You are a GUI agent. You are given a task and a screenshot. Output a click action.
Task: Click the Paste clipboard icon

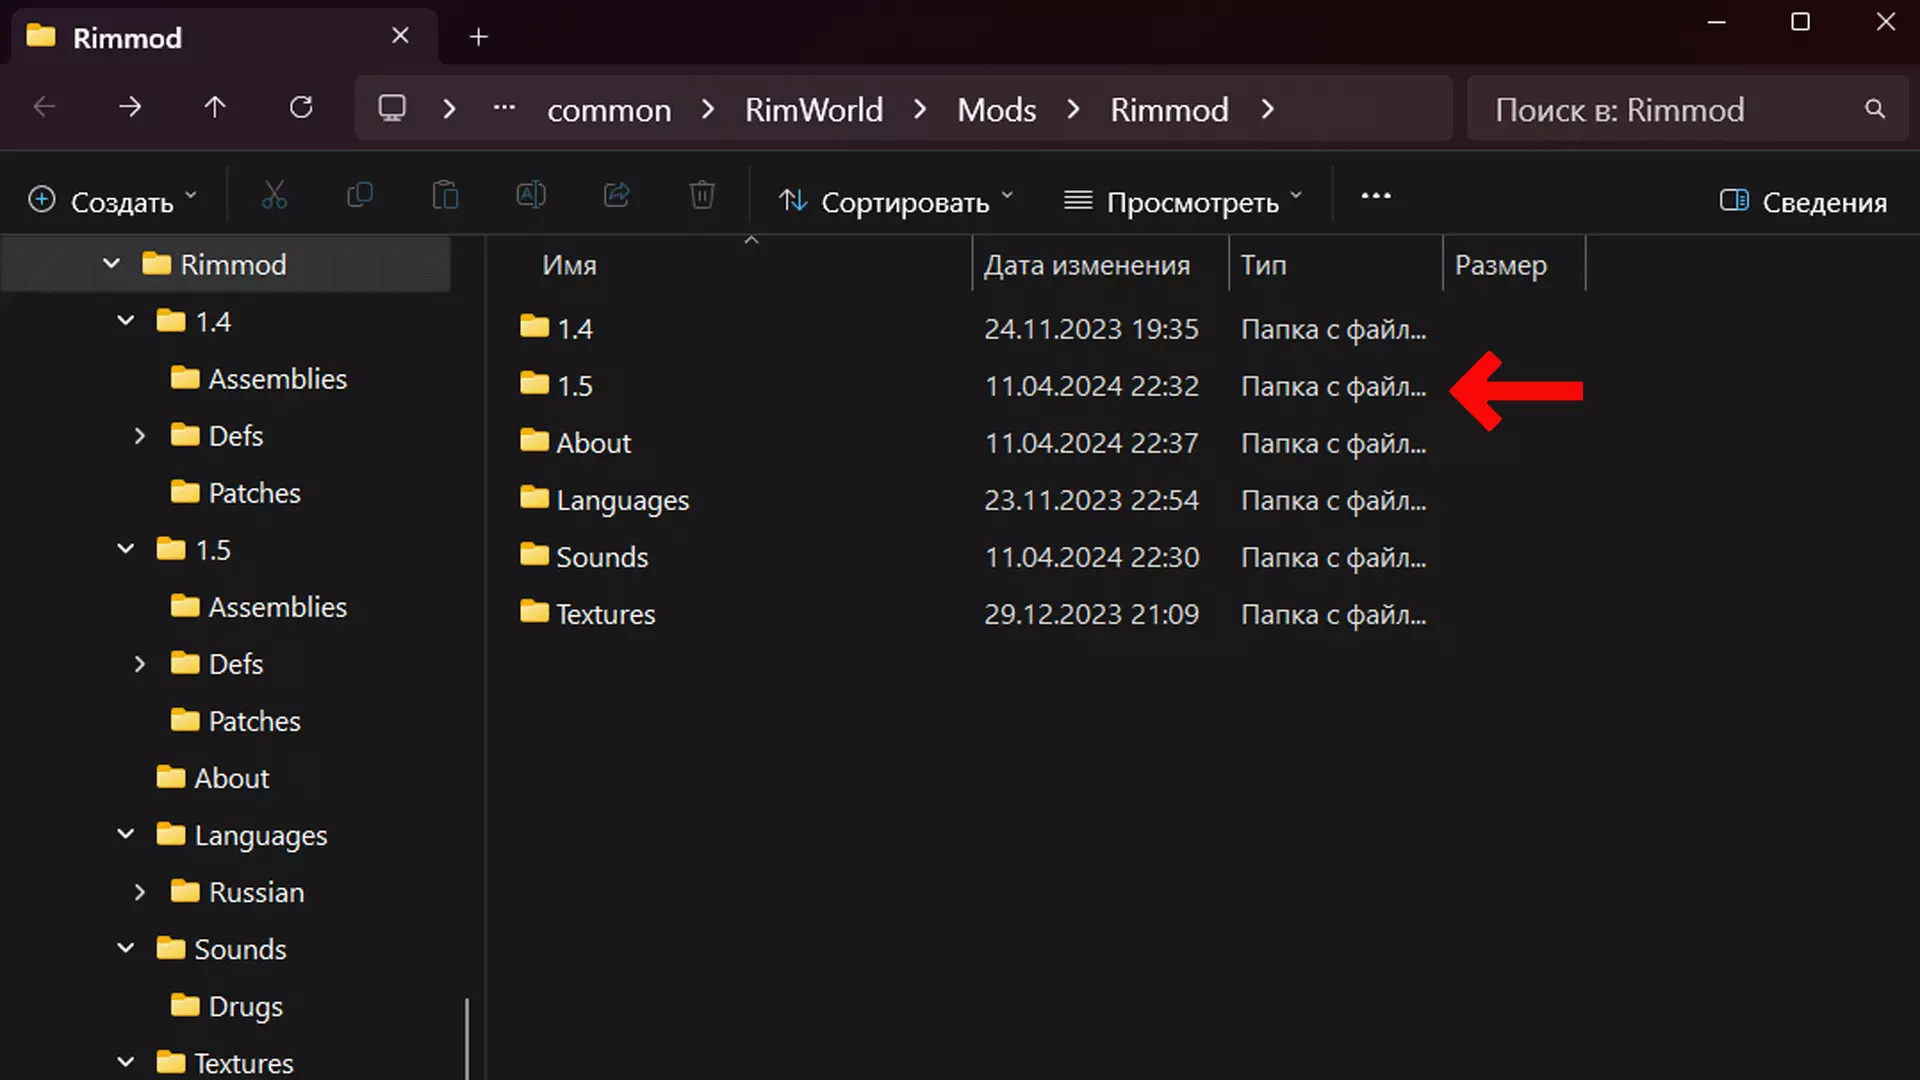(445, 197)
